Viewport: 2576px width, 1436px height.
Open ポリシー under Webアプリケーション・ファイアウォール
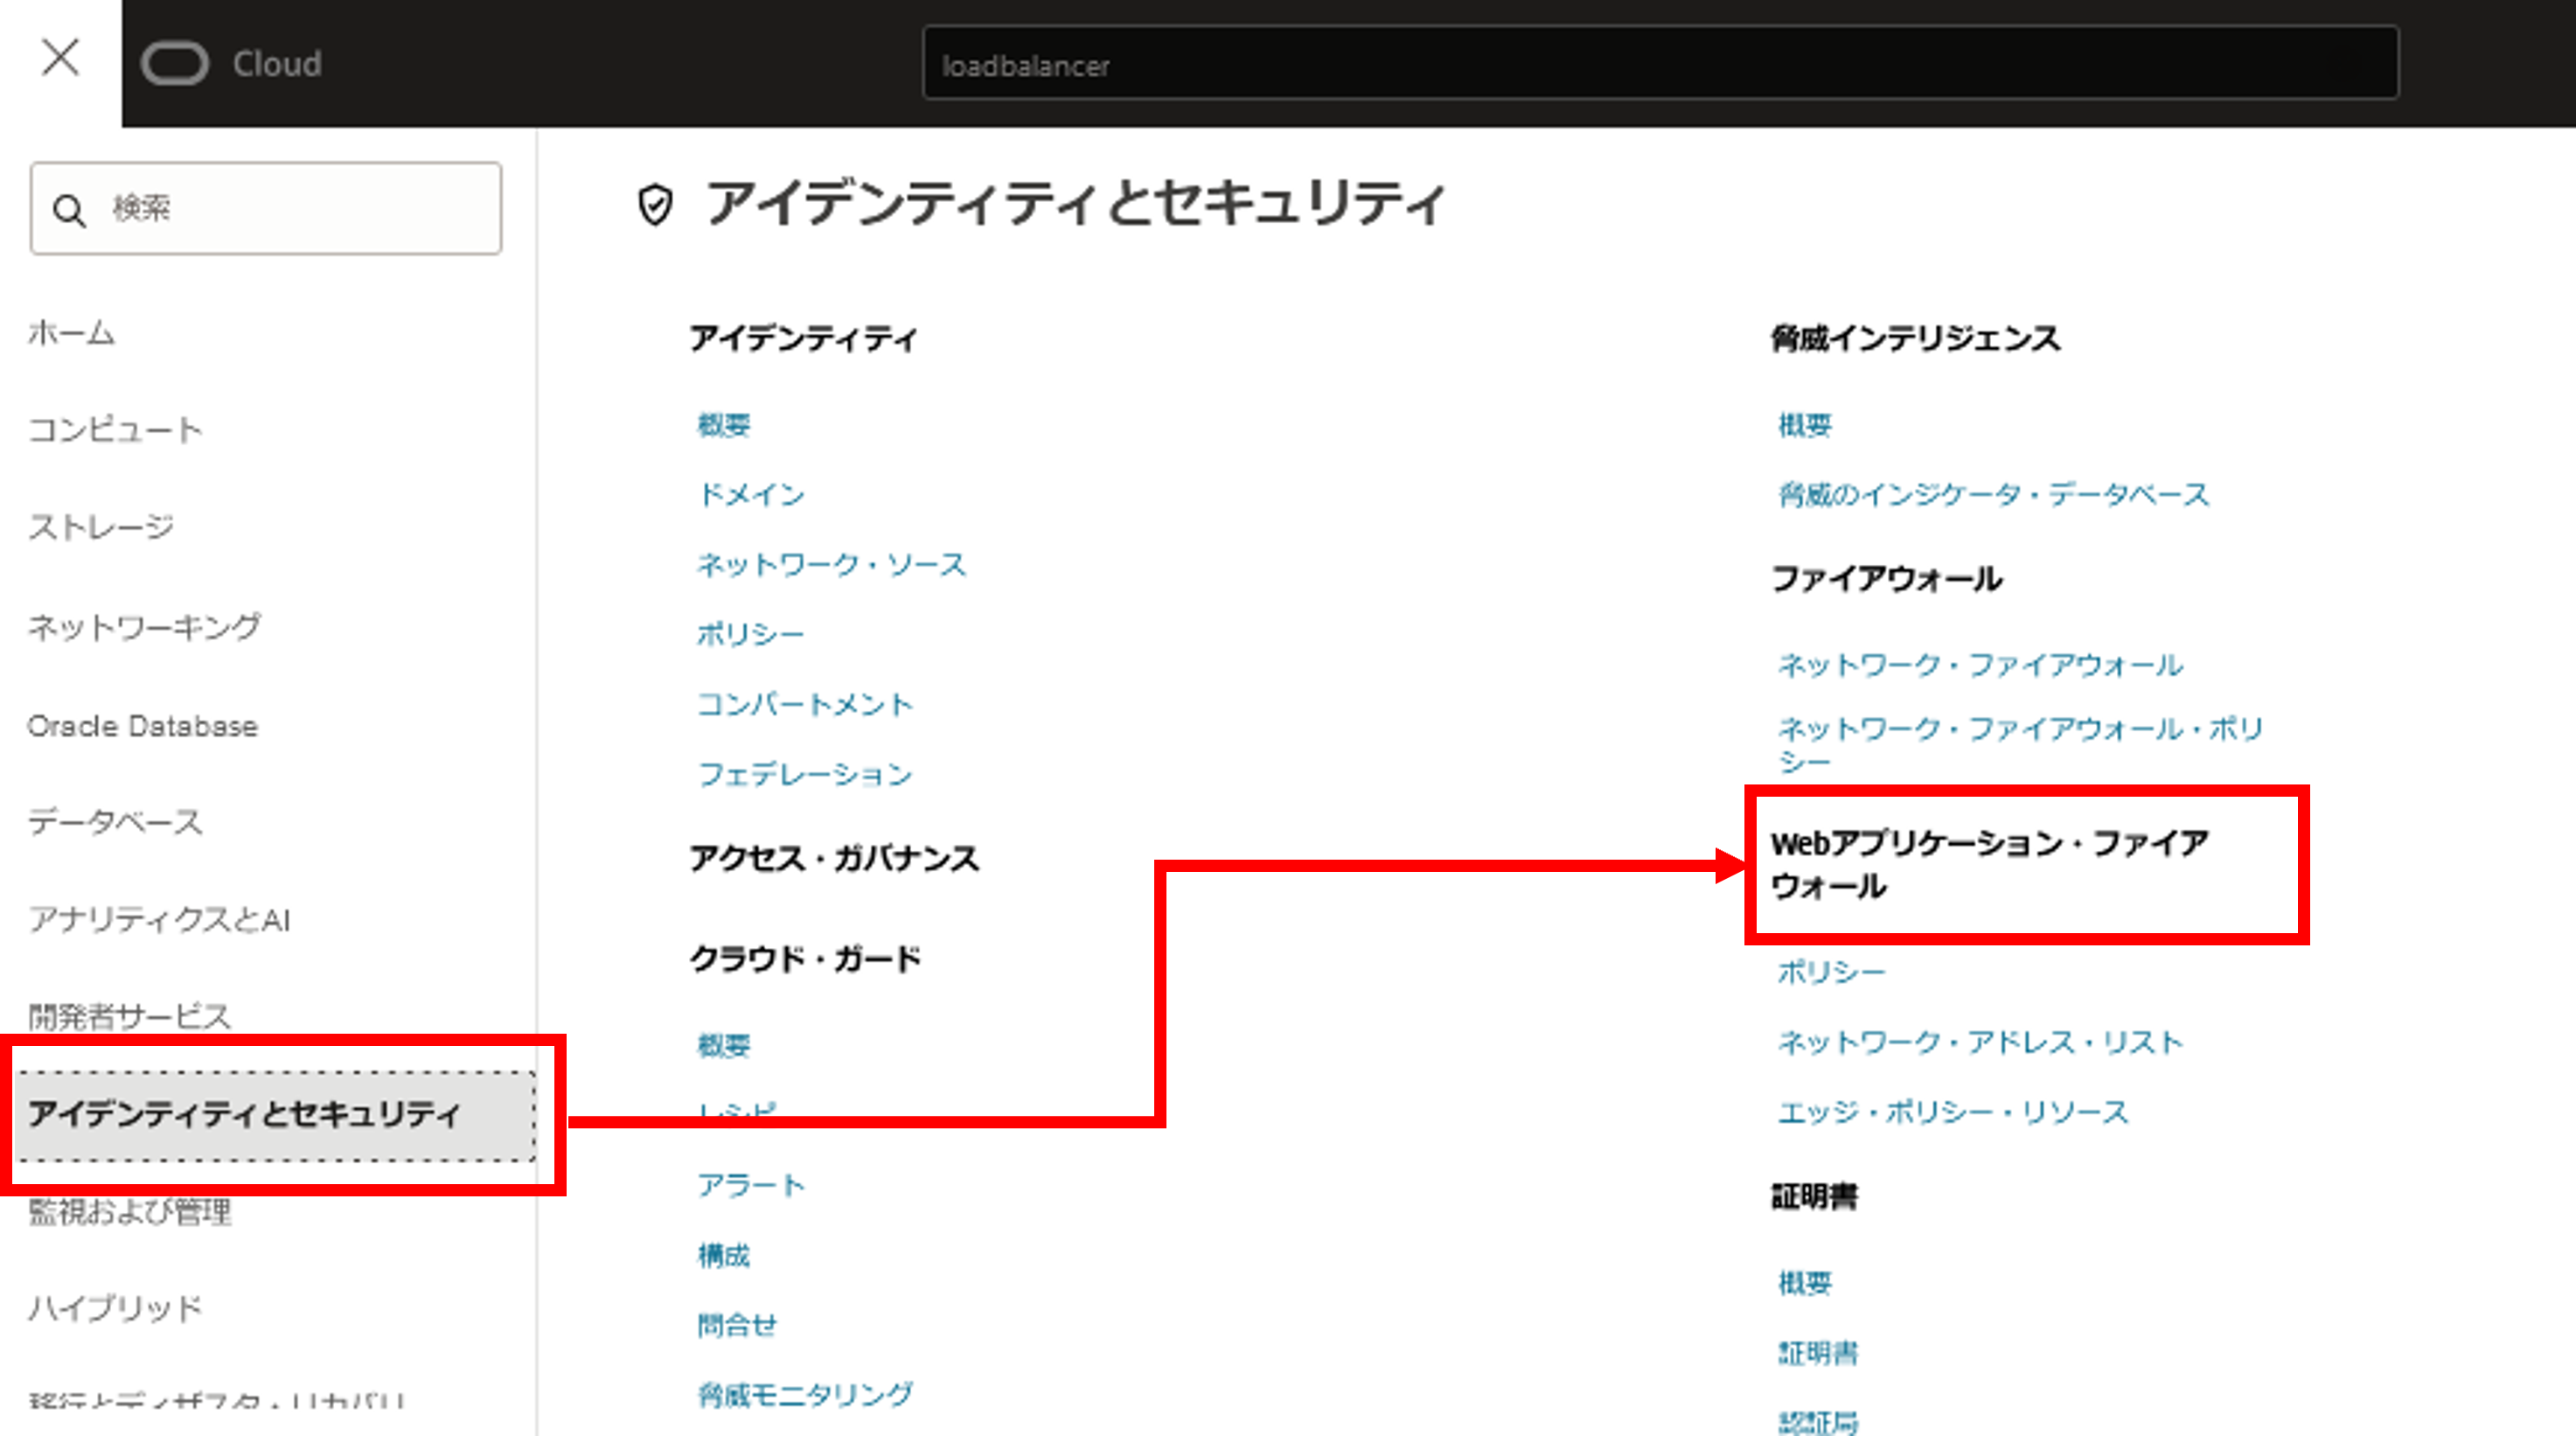(x=1831, y=972)
